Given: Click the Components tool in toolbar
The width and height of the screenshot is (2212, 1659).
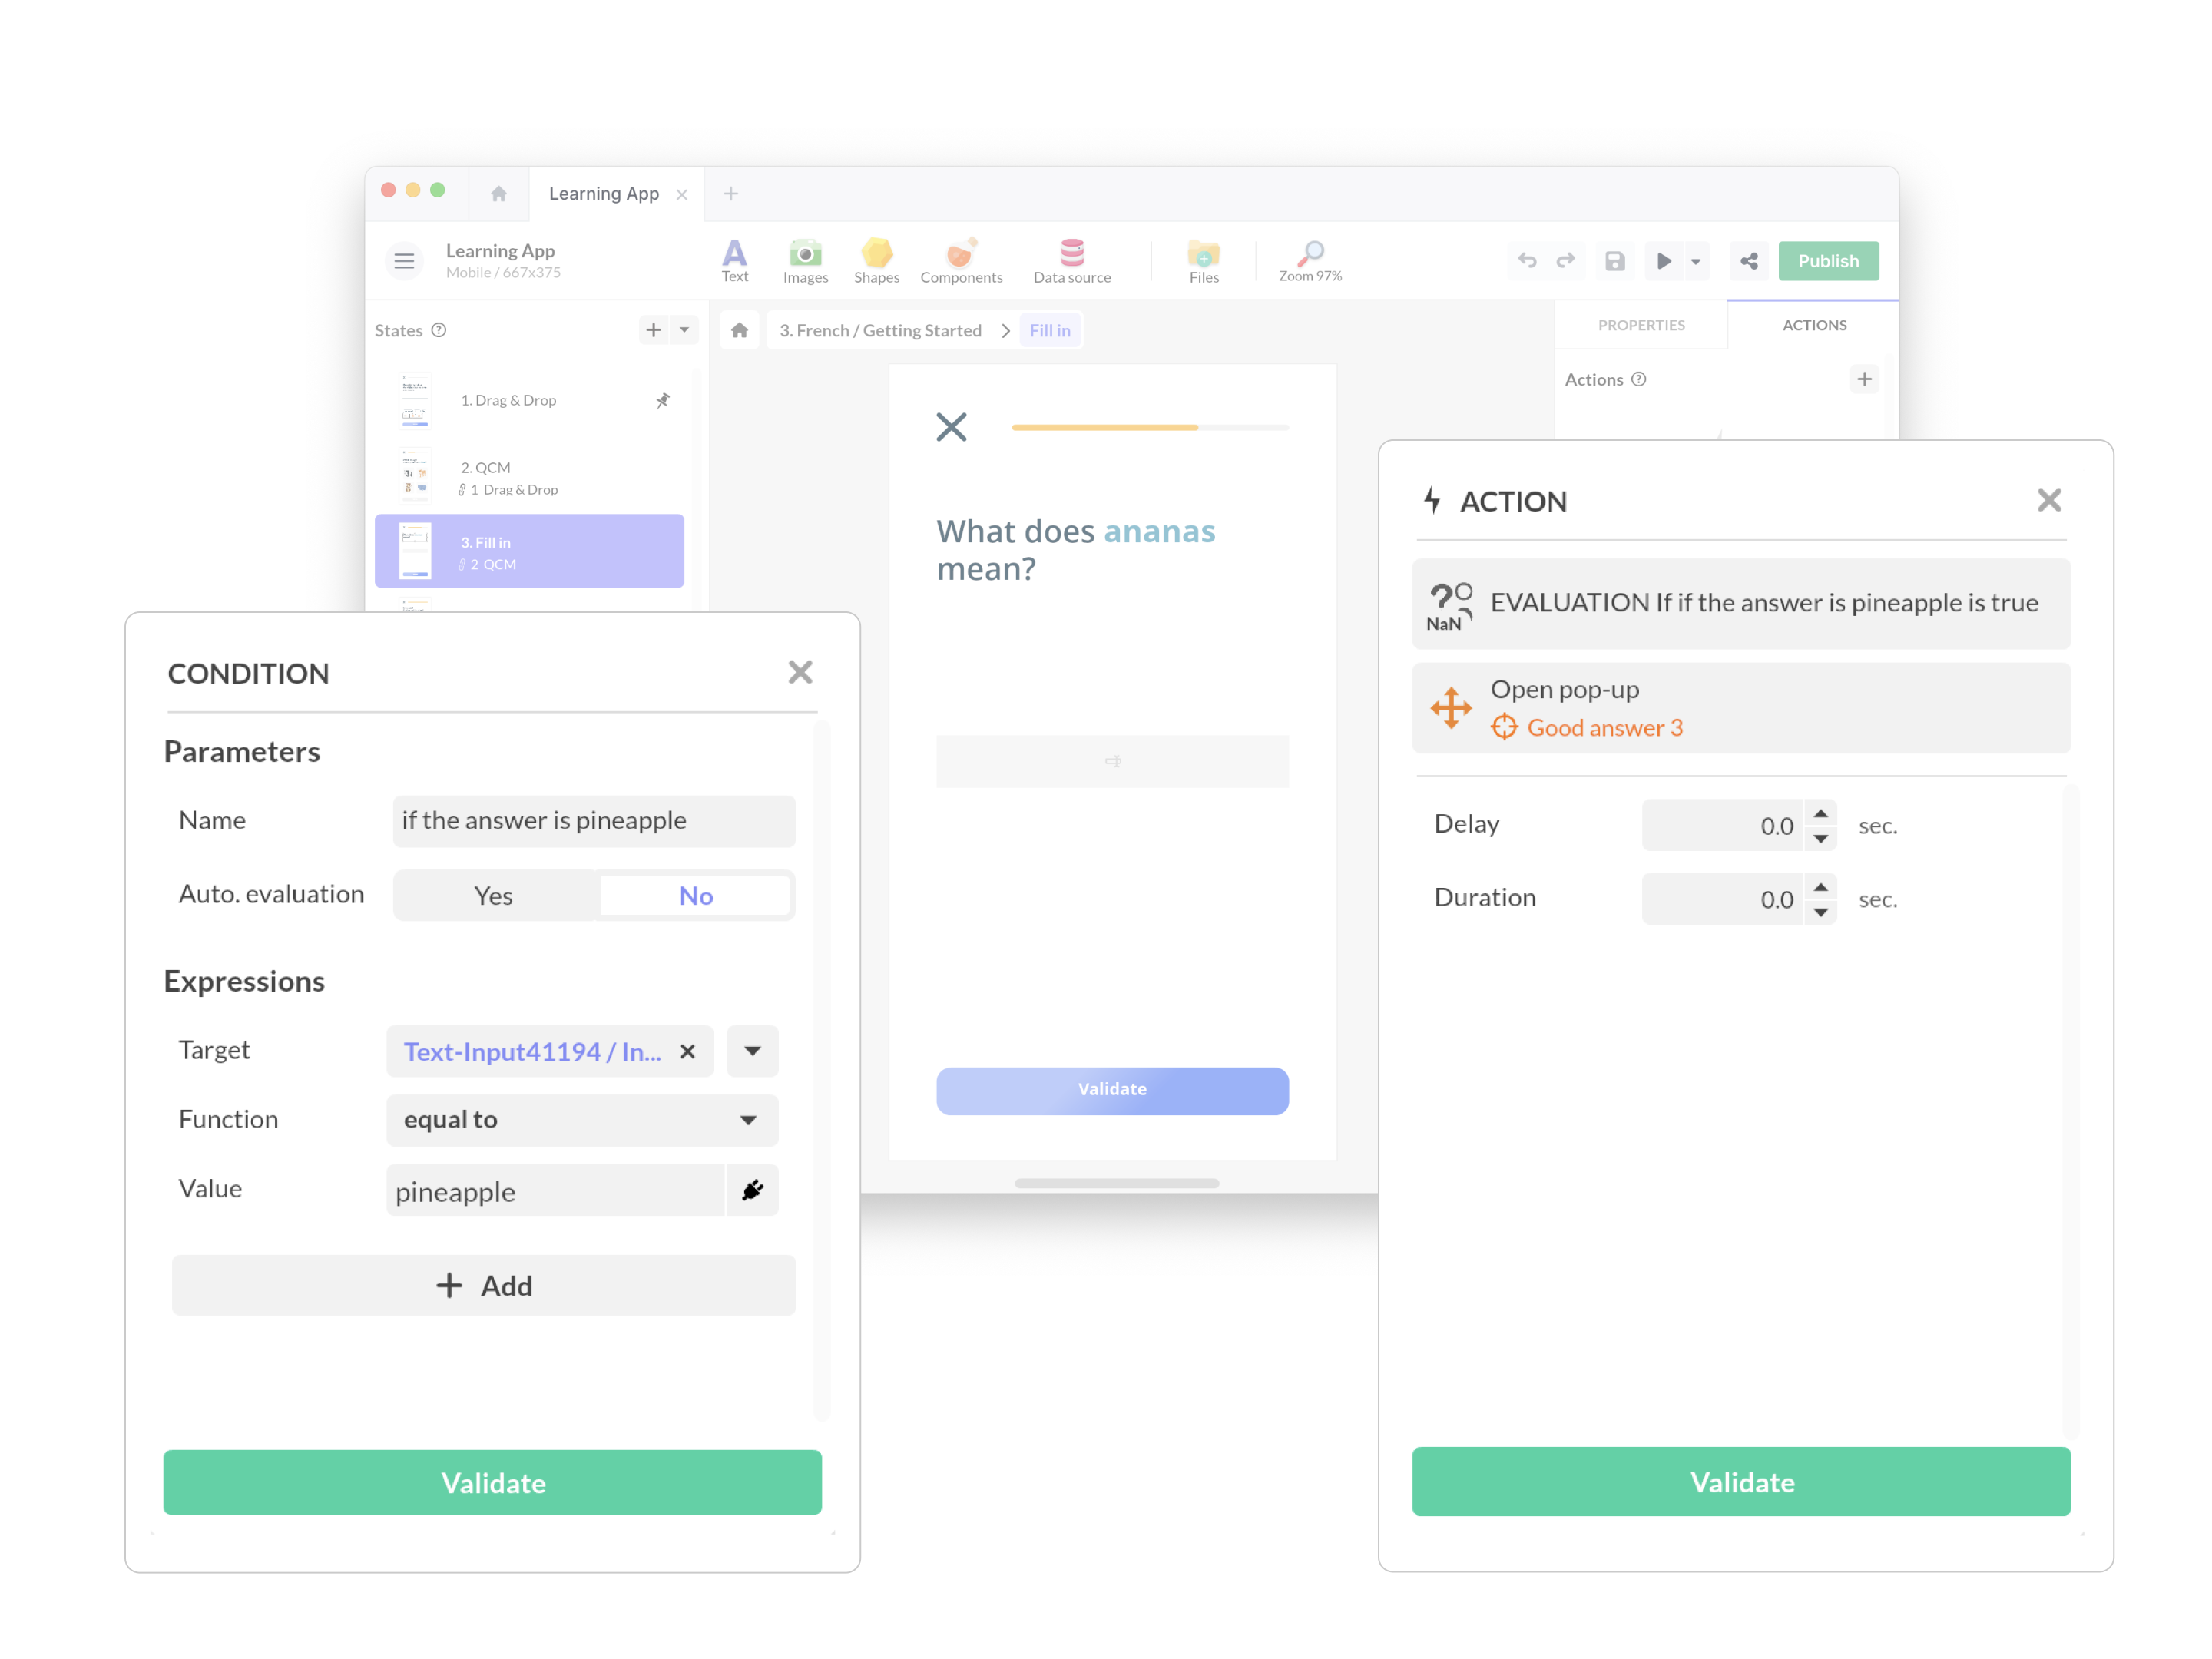Looking at the screenshot, I should pyautogui.click(x=962, y=261).
